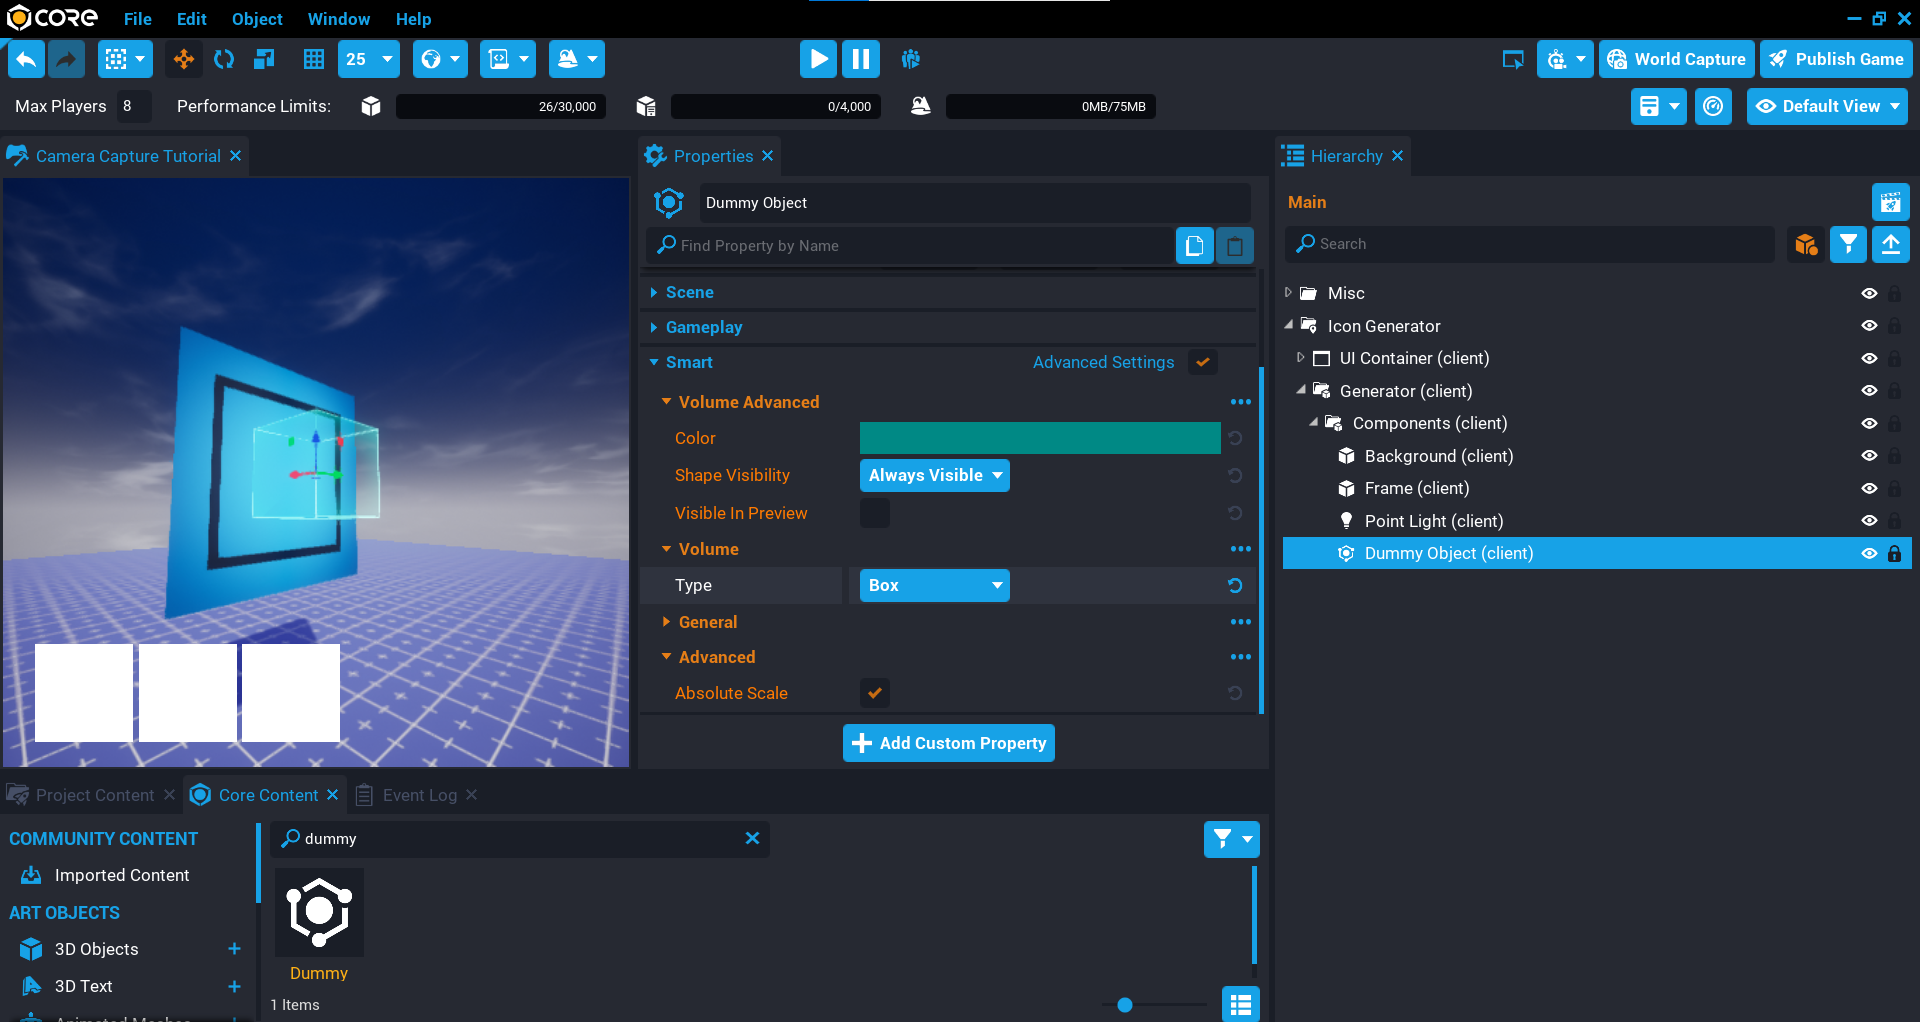Click the Pause preview button
Viewport: 1920px width, 1022px height.
click(860, 59)
